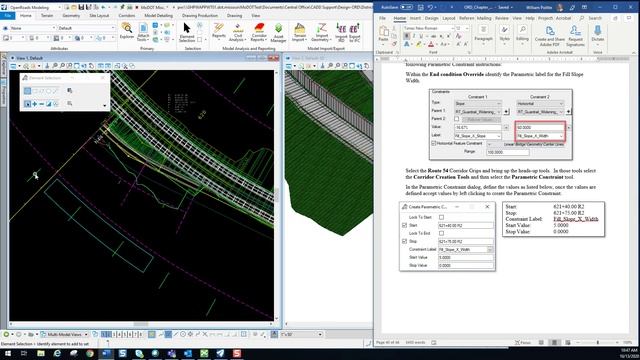Open the Reports tool in OpenRoads
This screenshot has width=640, height=360.
click(x=219, y=31)
